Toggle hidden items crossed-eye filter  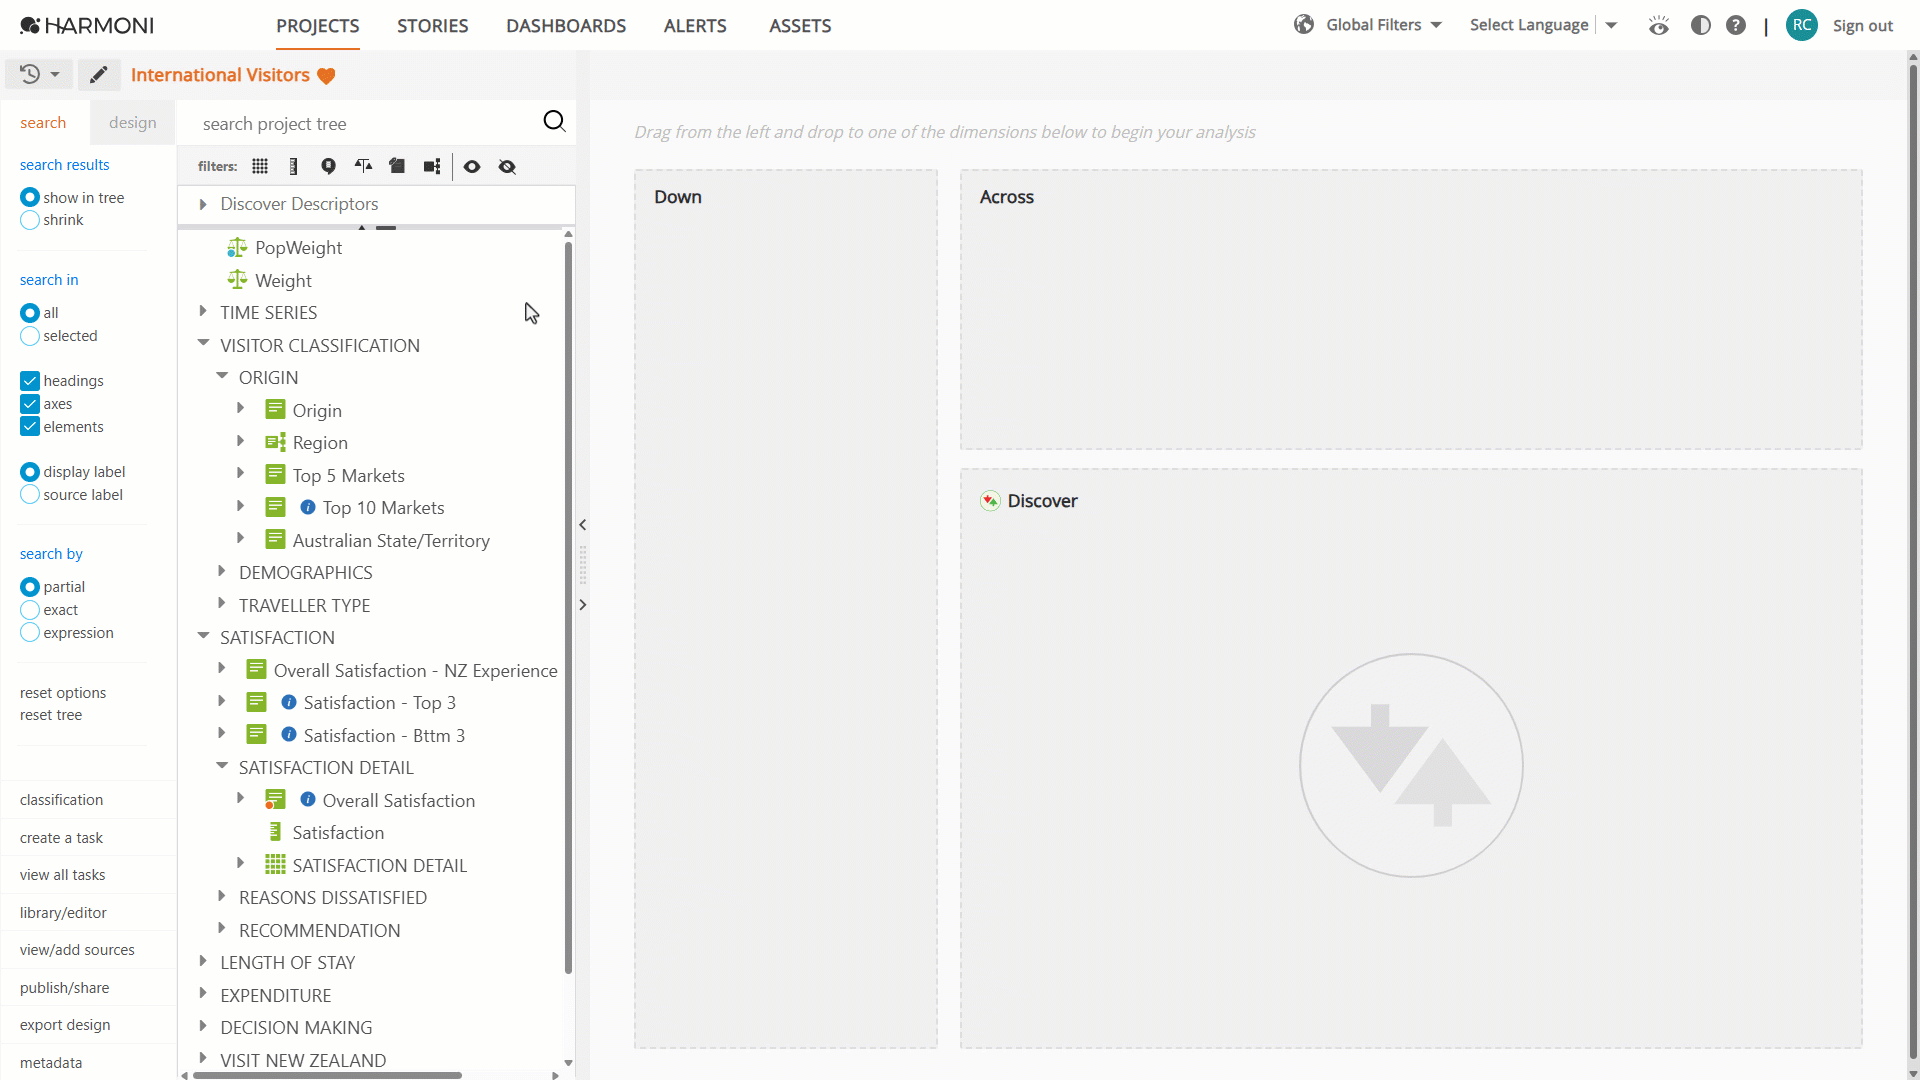(507, 166)
